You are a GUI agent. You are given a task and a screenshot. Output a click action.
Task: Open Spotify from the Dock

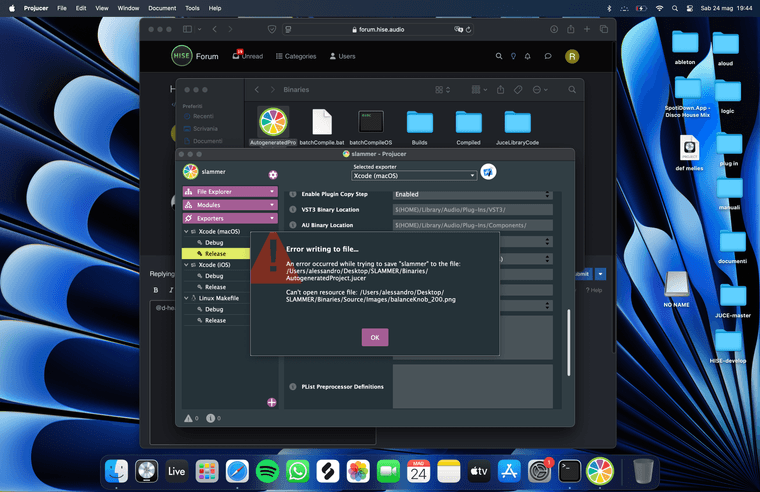coord(267,471)
